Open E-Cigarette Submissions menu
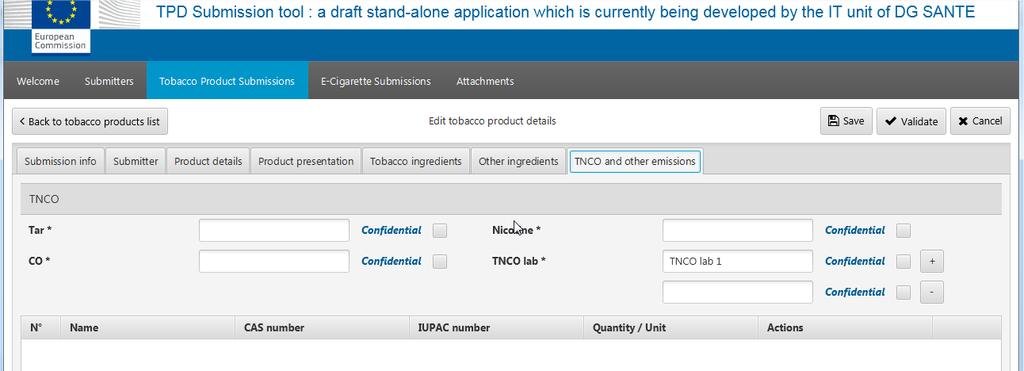This screenshot has width=1024, height=371. [376, 81]
